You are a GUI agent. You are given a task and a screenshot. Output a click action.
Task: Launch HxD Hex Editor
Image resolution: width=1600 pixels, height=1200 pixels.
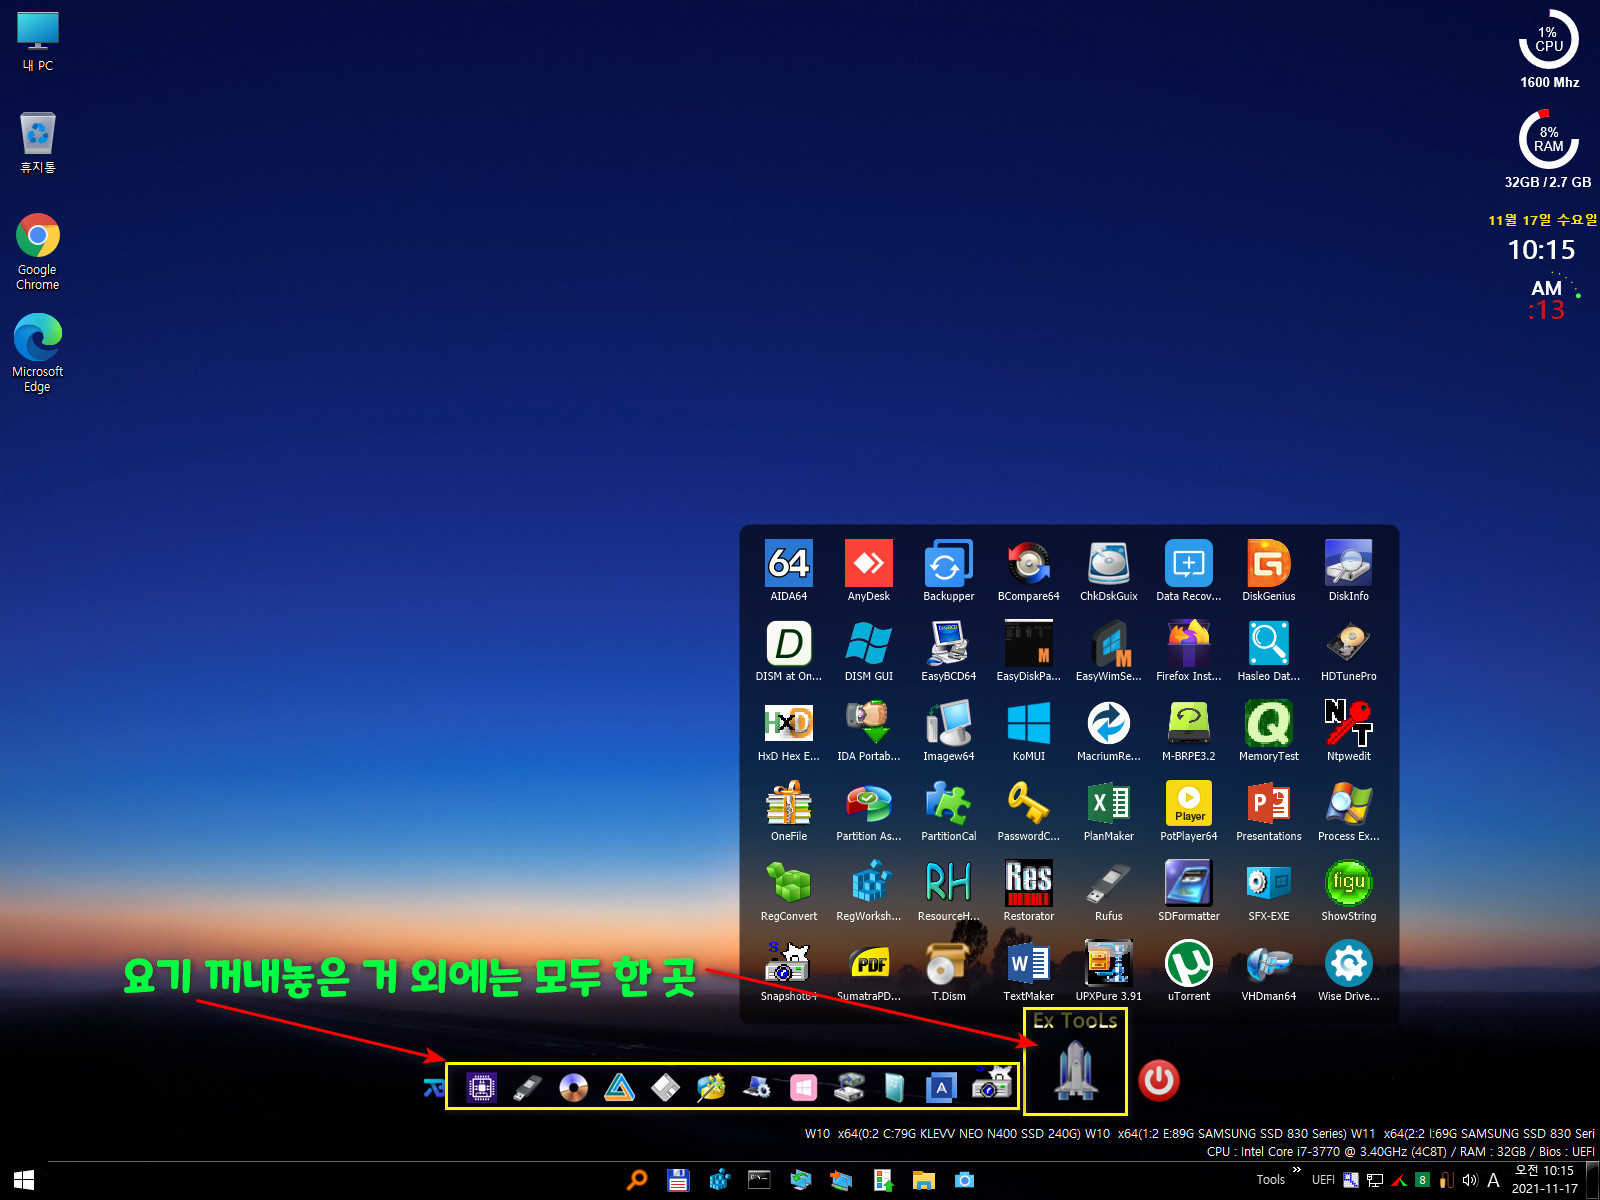(788, 724)
